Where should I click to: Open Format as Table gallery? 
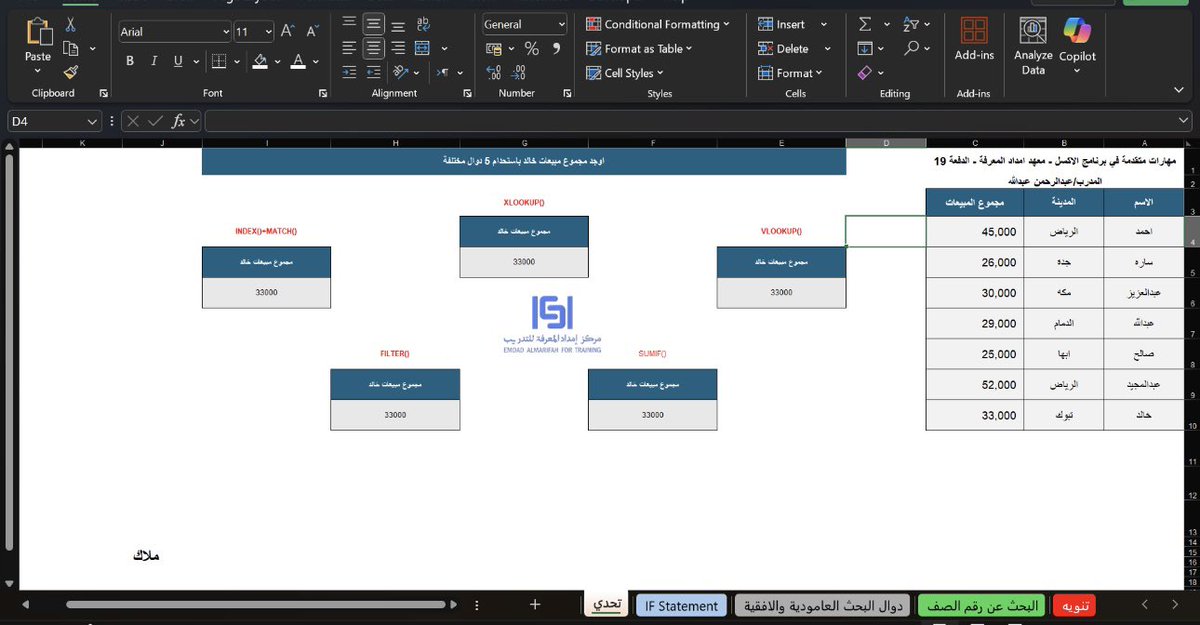coord(640,48)
